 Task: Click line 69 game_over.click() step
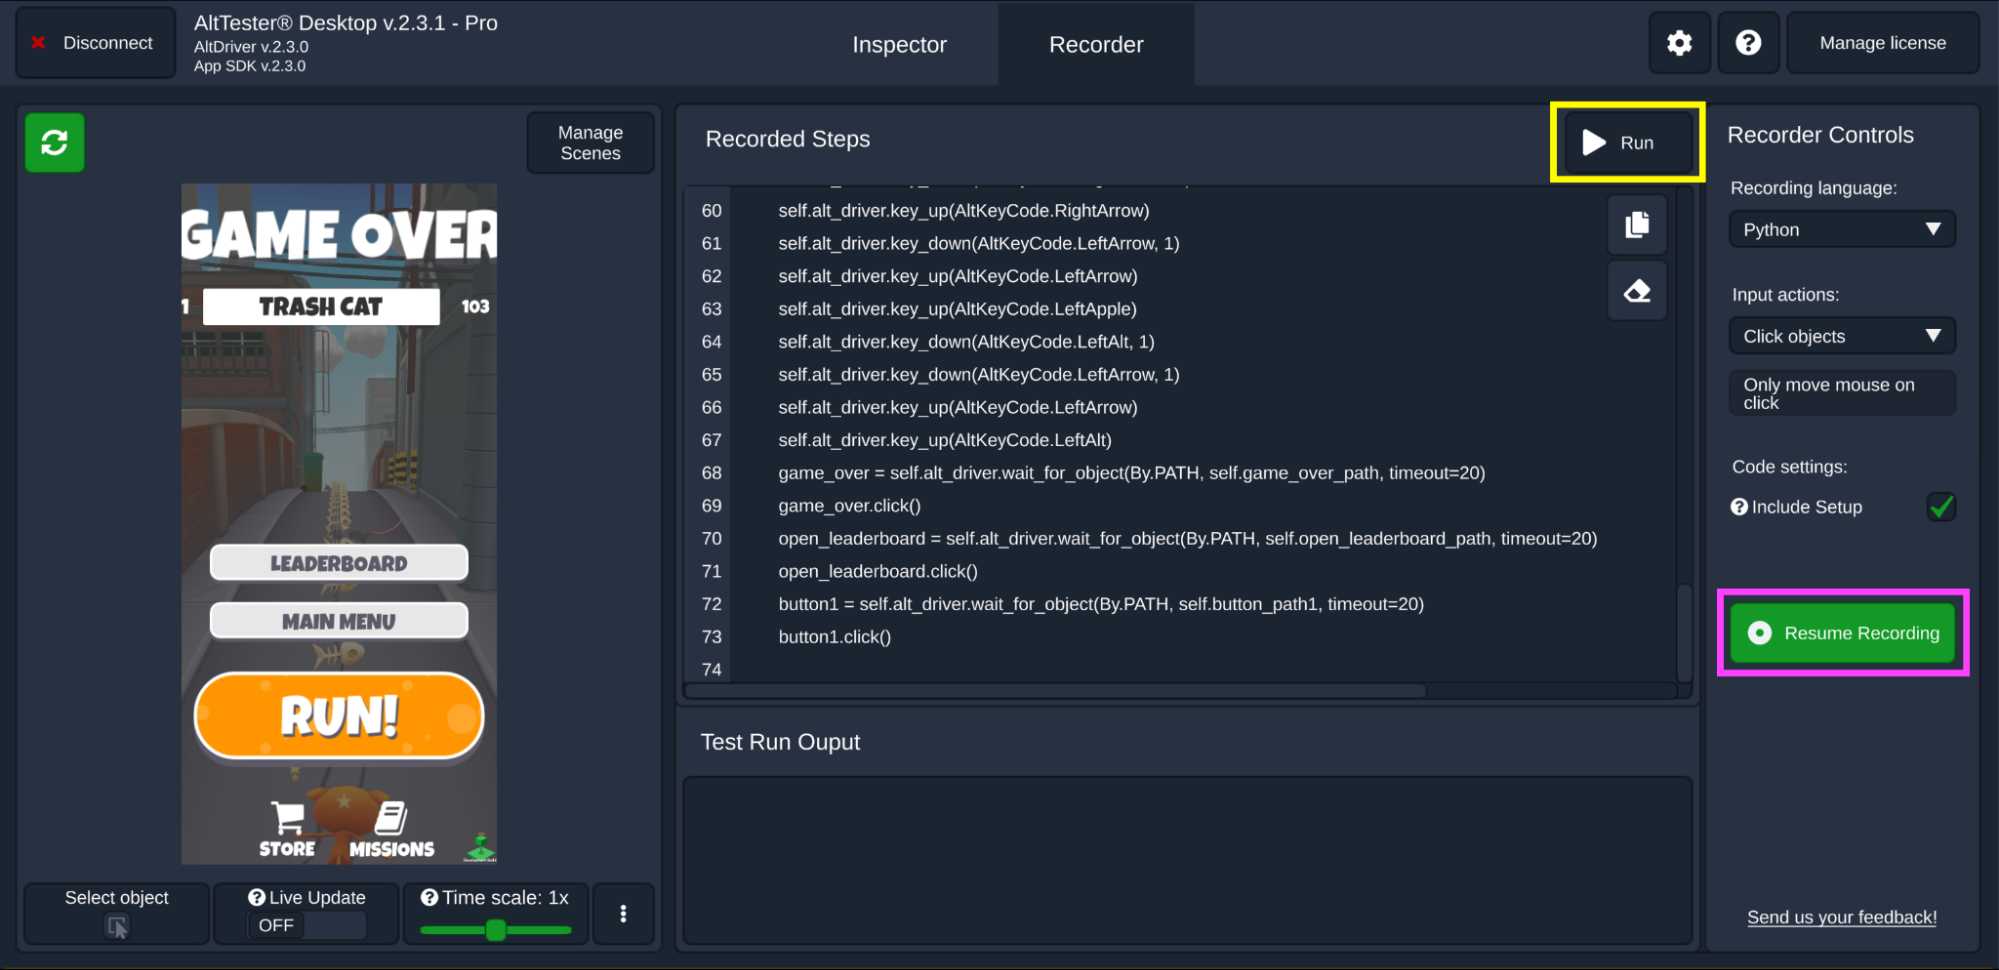(x=850, y=506)
